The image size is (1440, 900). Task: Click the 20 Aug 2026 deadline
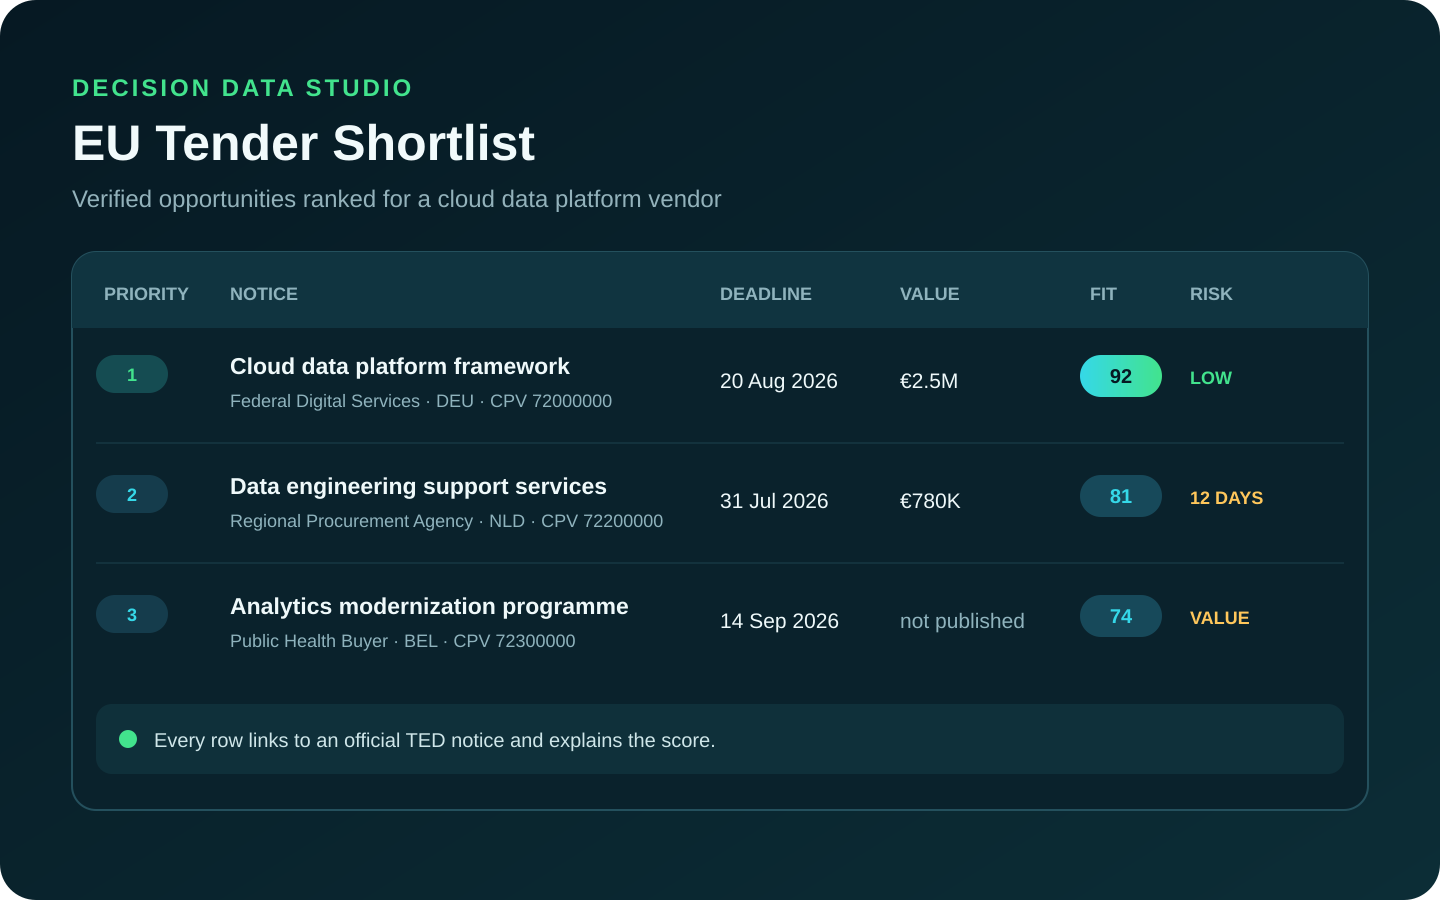tap(779, 381)
